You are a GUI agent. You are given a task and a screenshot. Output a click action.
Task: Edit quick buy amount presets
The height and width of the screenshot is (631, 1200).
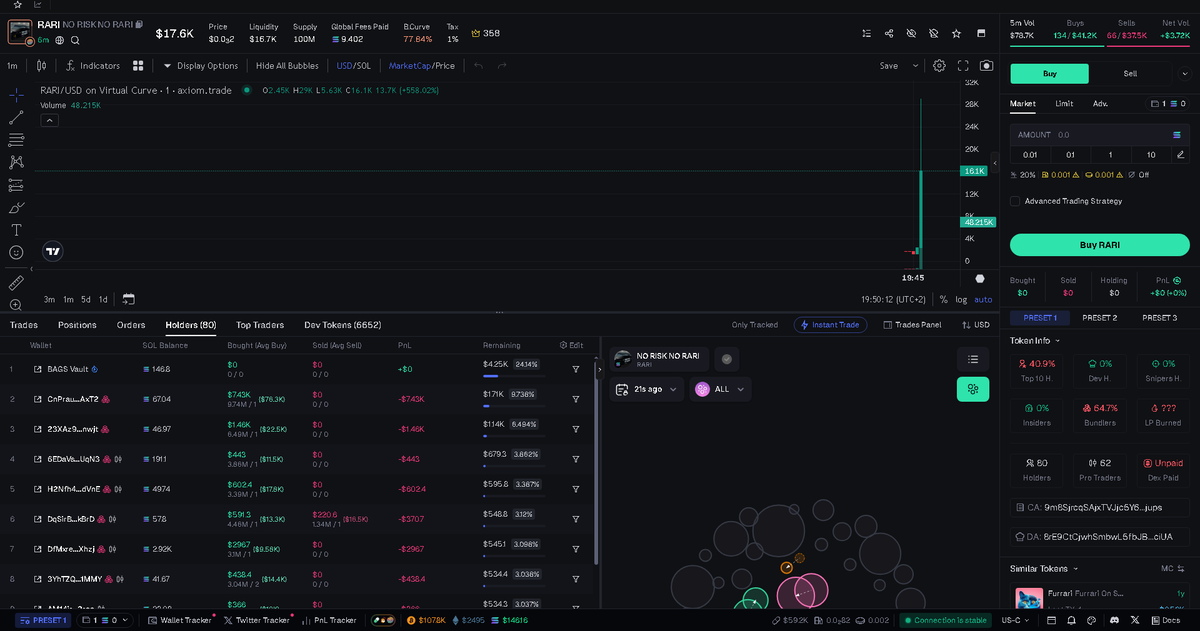click(1181, 155)
